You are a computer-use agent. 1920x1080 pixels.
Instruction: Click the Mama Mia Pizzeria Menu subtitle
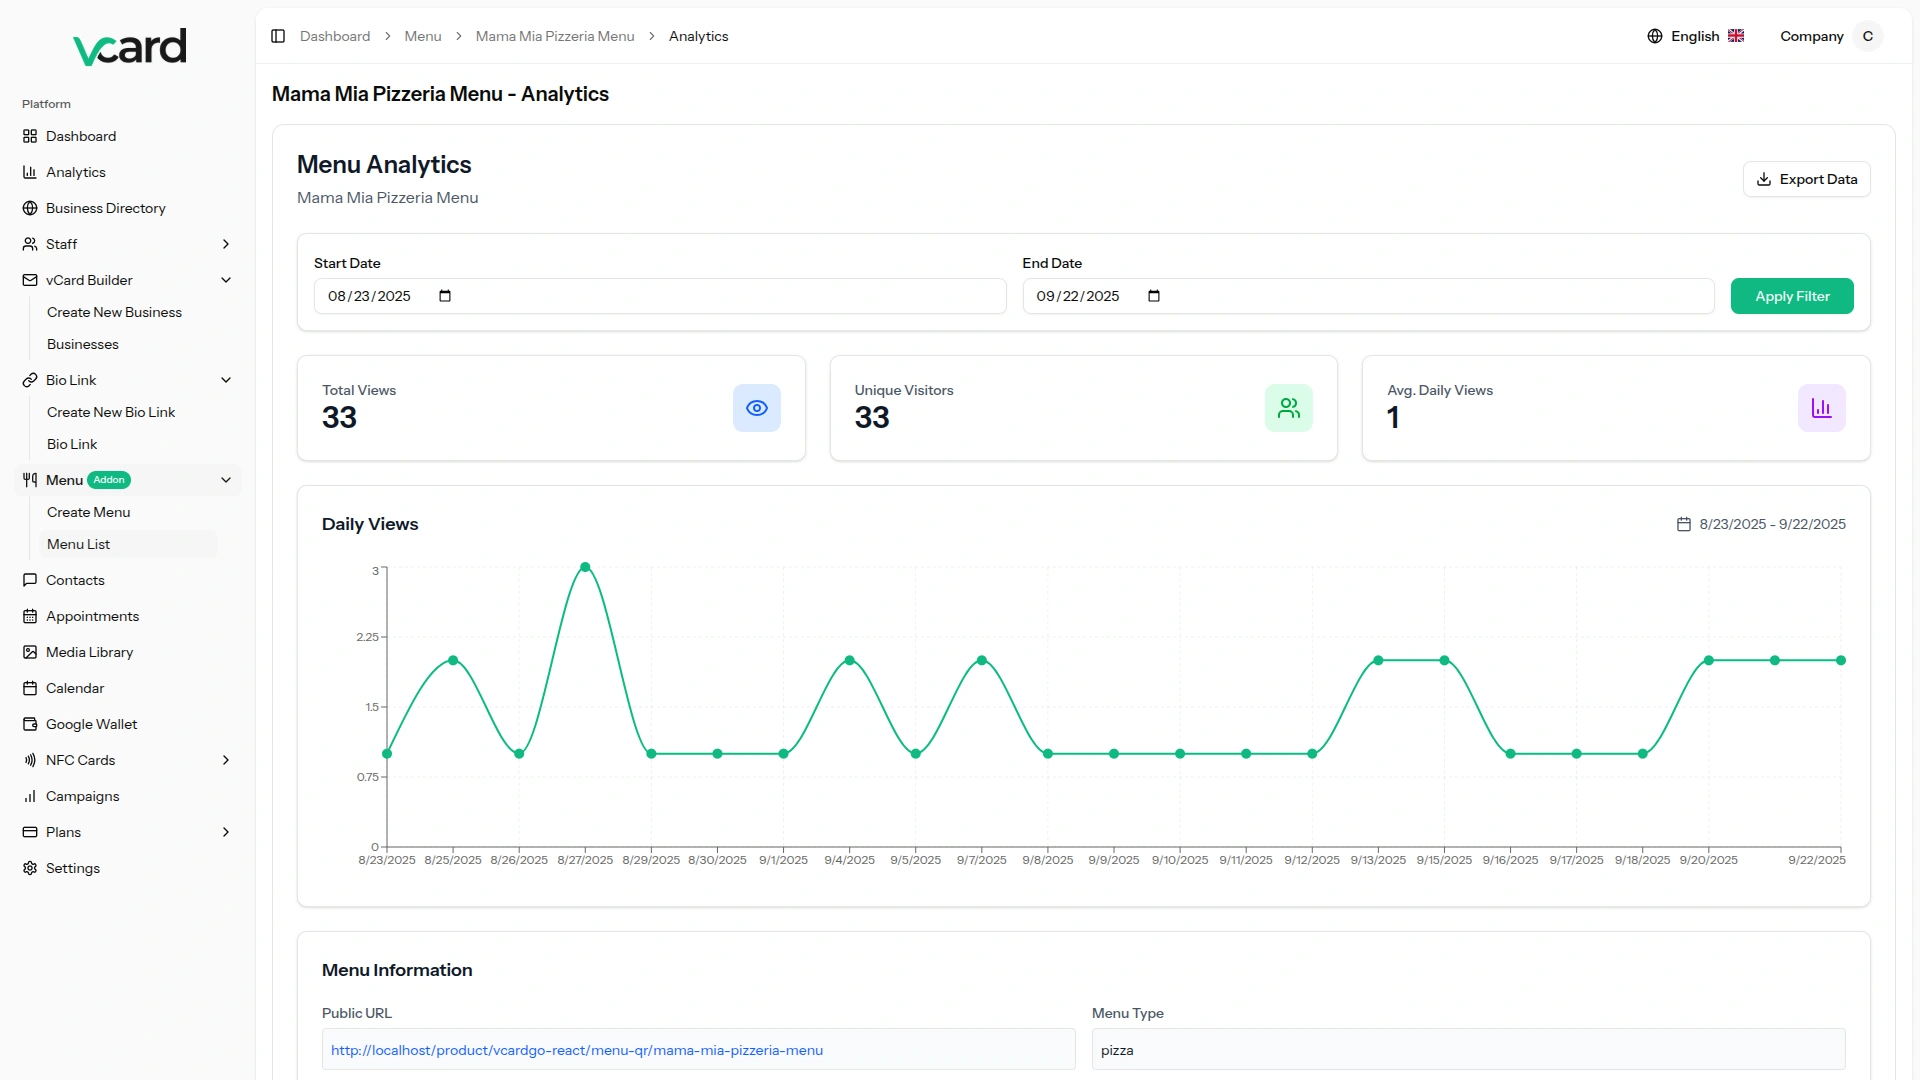pyautogui.click(x=388, y=198)
